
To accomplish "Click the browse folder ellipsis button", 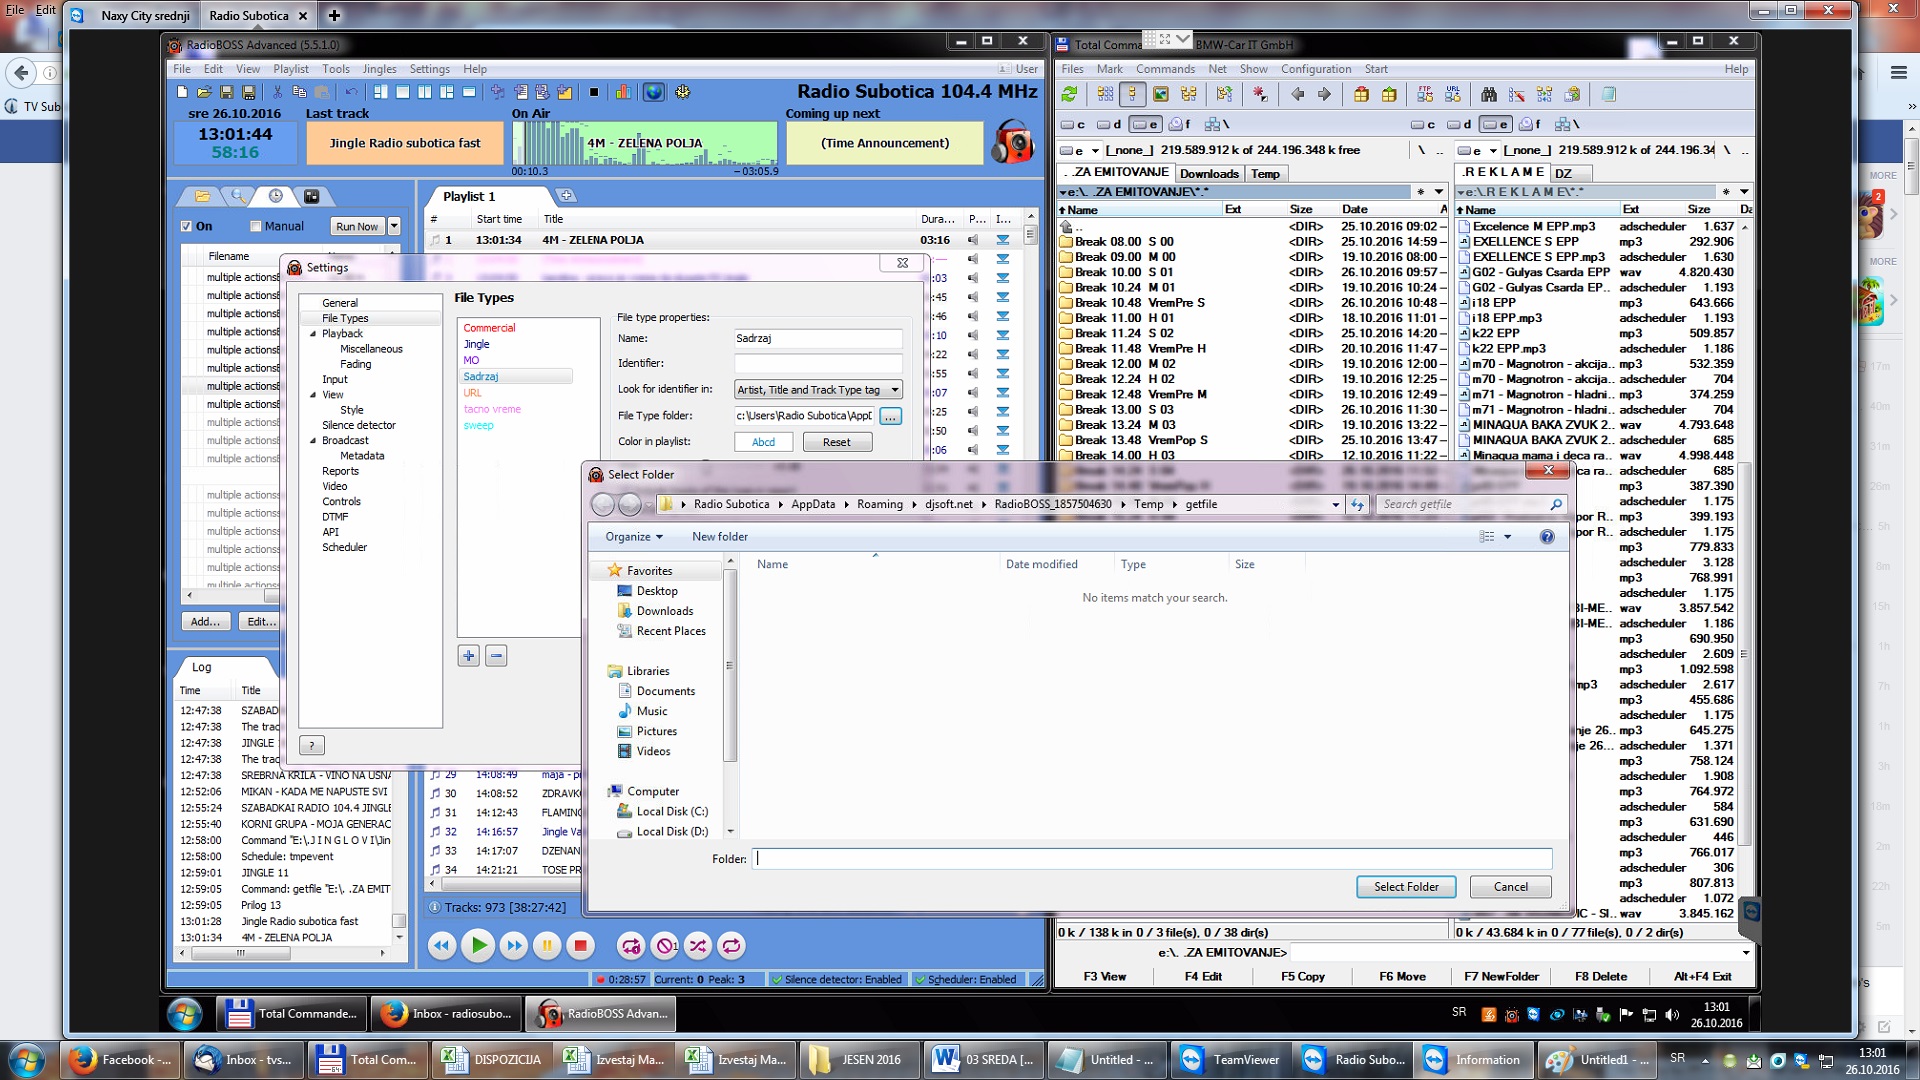I will click(x=891, y=416).
